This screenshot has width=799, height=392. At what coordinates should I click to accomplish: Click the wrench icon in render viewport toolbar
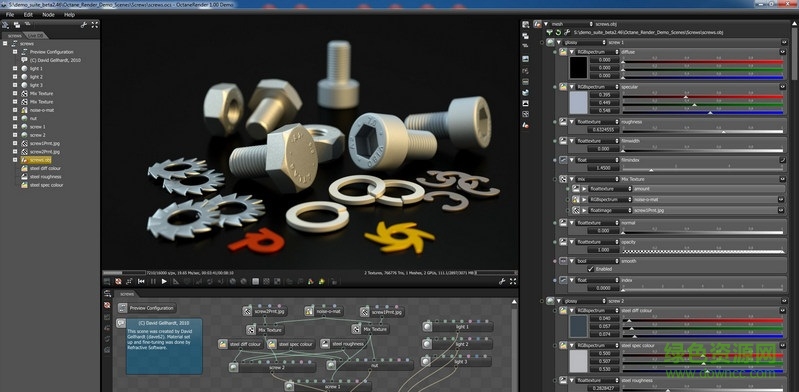pyautogui.click(x=502, y=281)
